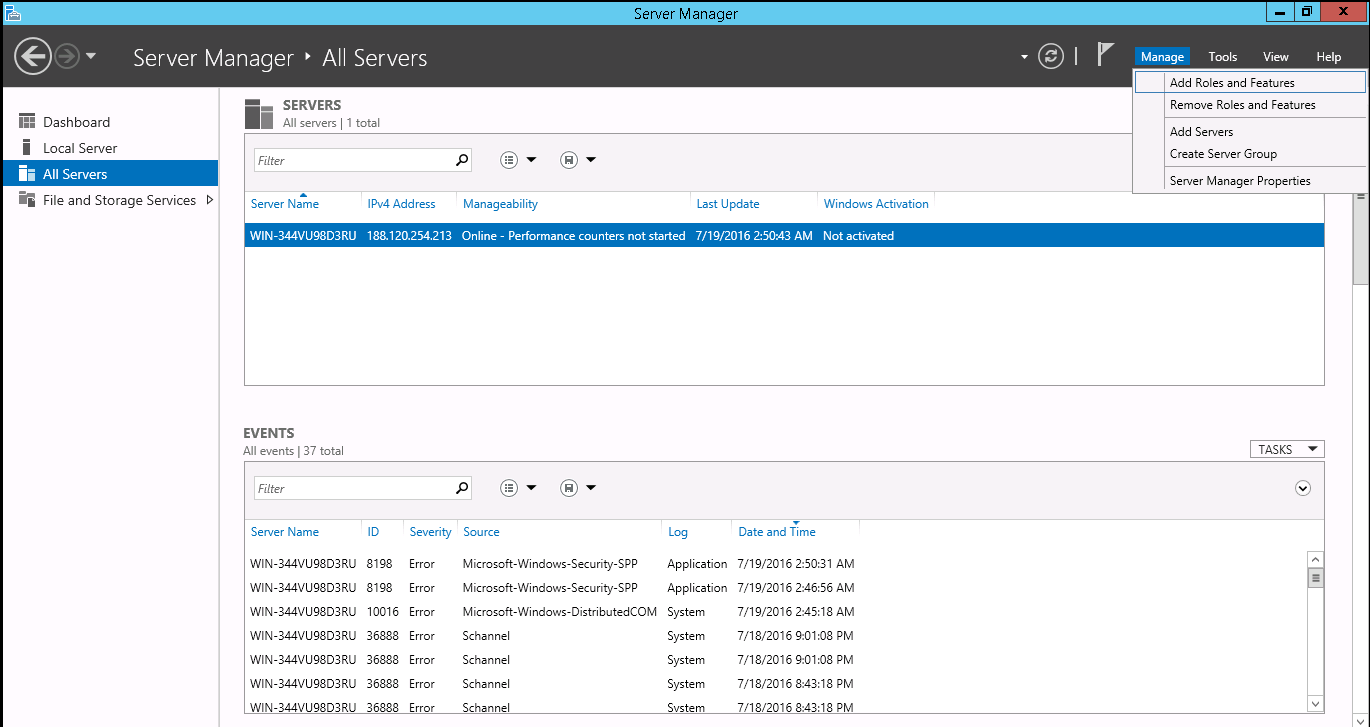
Task: Sort servers by Server Name column
Action: point(285,204)
